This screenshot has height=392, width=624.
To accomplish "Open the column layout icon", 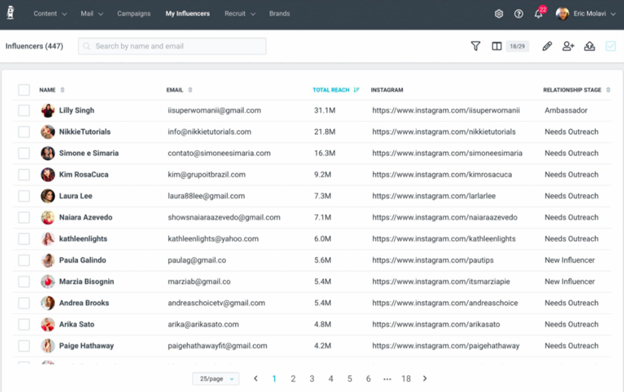I will pyautogui.click(x=496, y=46).
